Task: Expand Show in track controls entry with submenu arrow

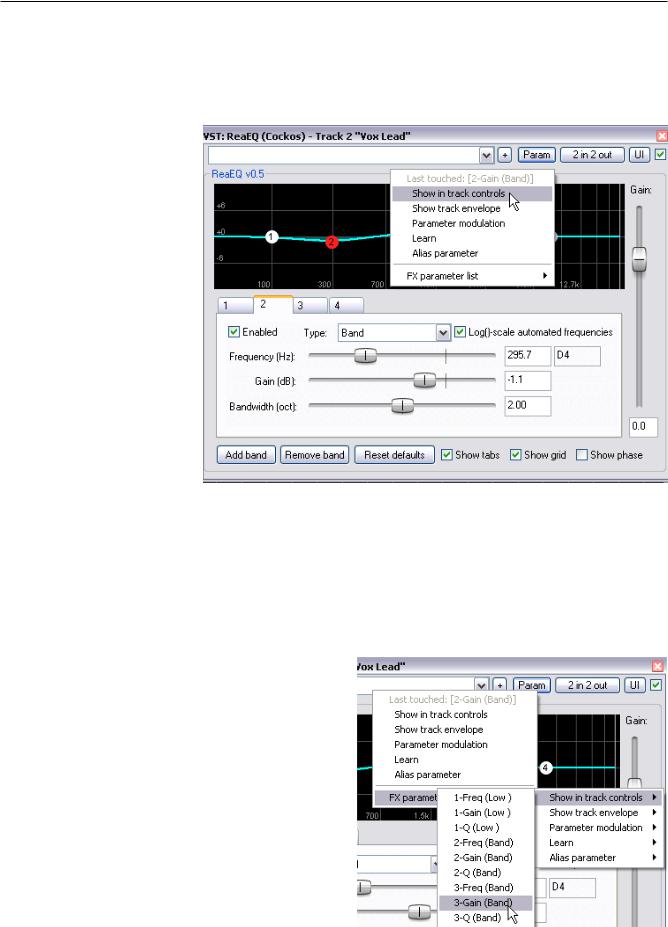Action: pyautogui.click(x=599, y=798)
